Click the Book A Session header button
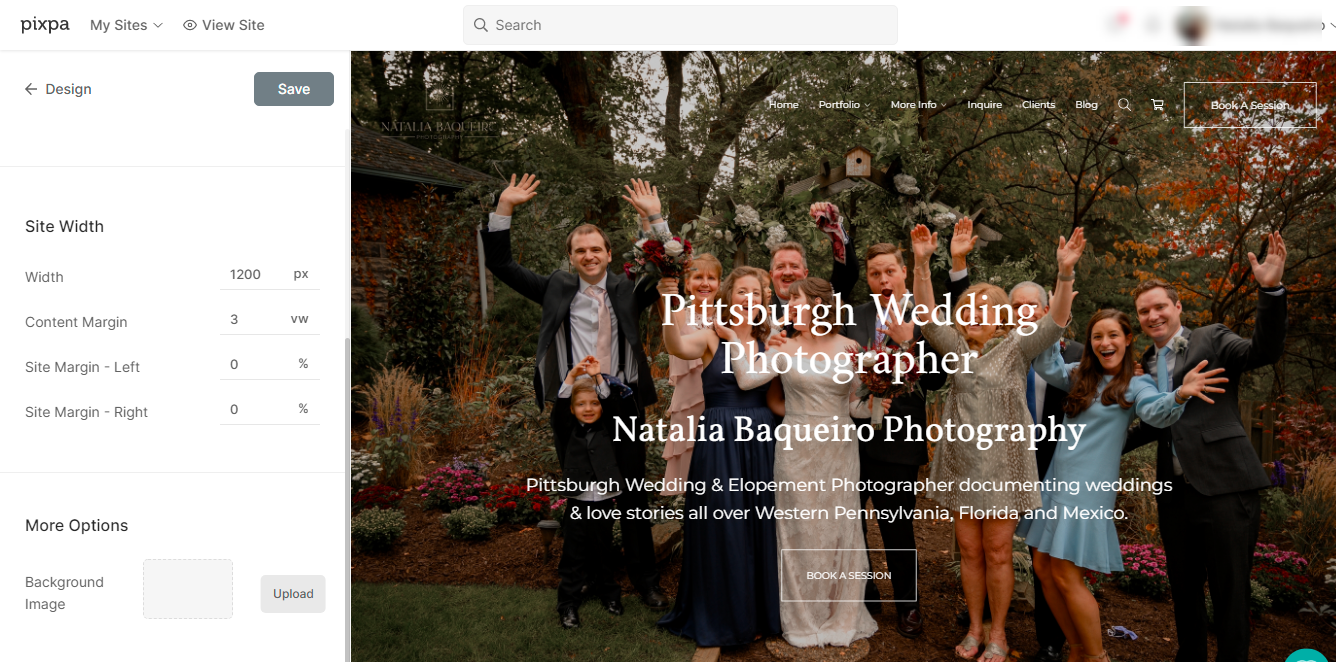Image resolution: width=1336 pixels, height=662 pixels. point(1250,105)
